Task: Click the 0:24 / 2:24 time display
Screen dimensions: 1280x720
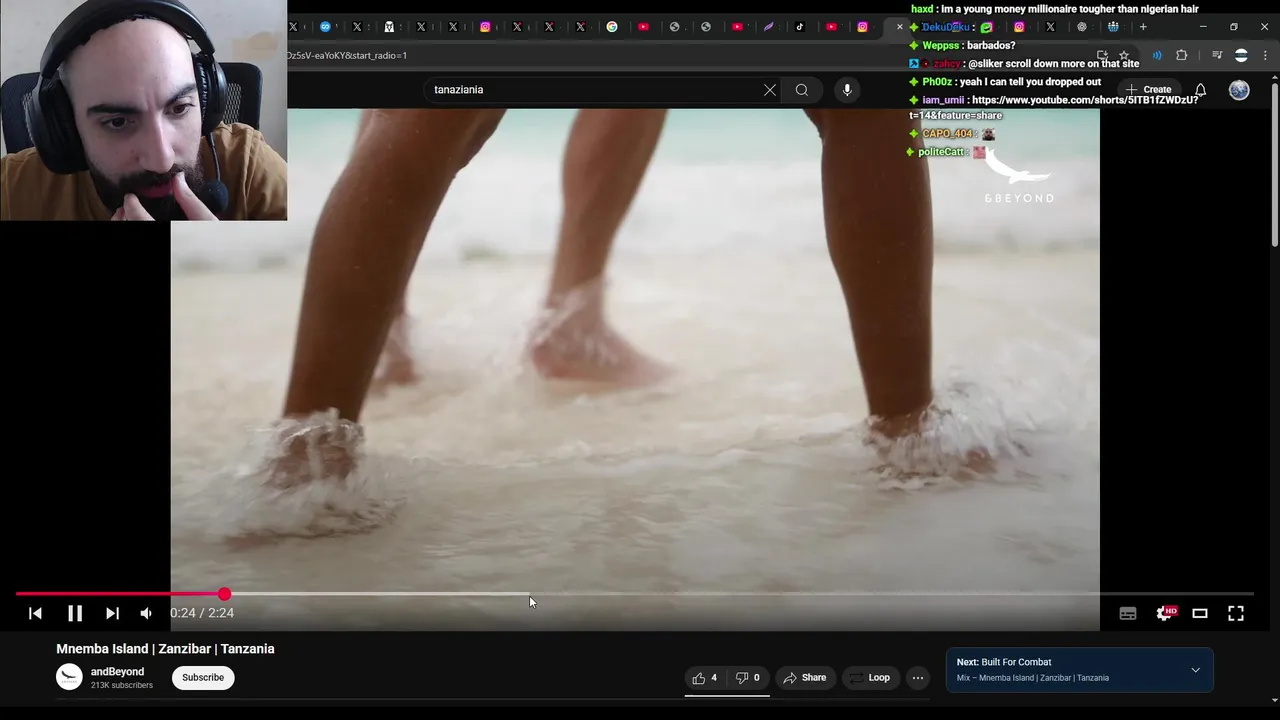Action: [202, 613]
